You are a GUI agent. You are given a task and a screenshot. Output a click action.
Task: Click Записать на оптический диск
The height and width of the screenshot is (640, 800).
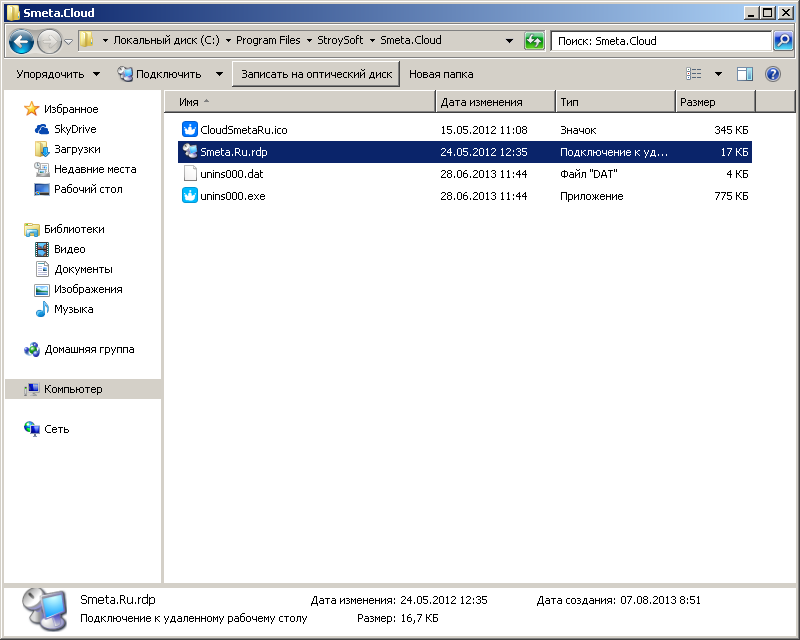[x=316, y=74]
